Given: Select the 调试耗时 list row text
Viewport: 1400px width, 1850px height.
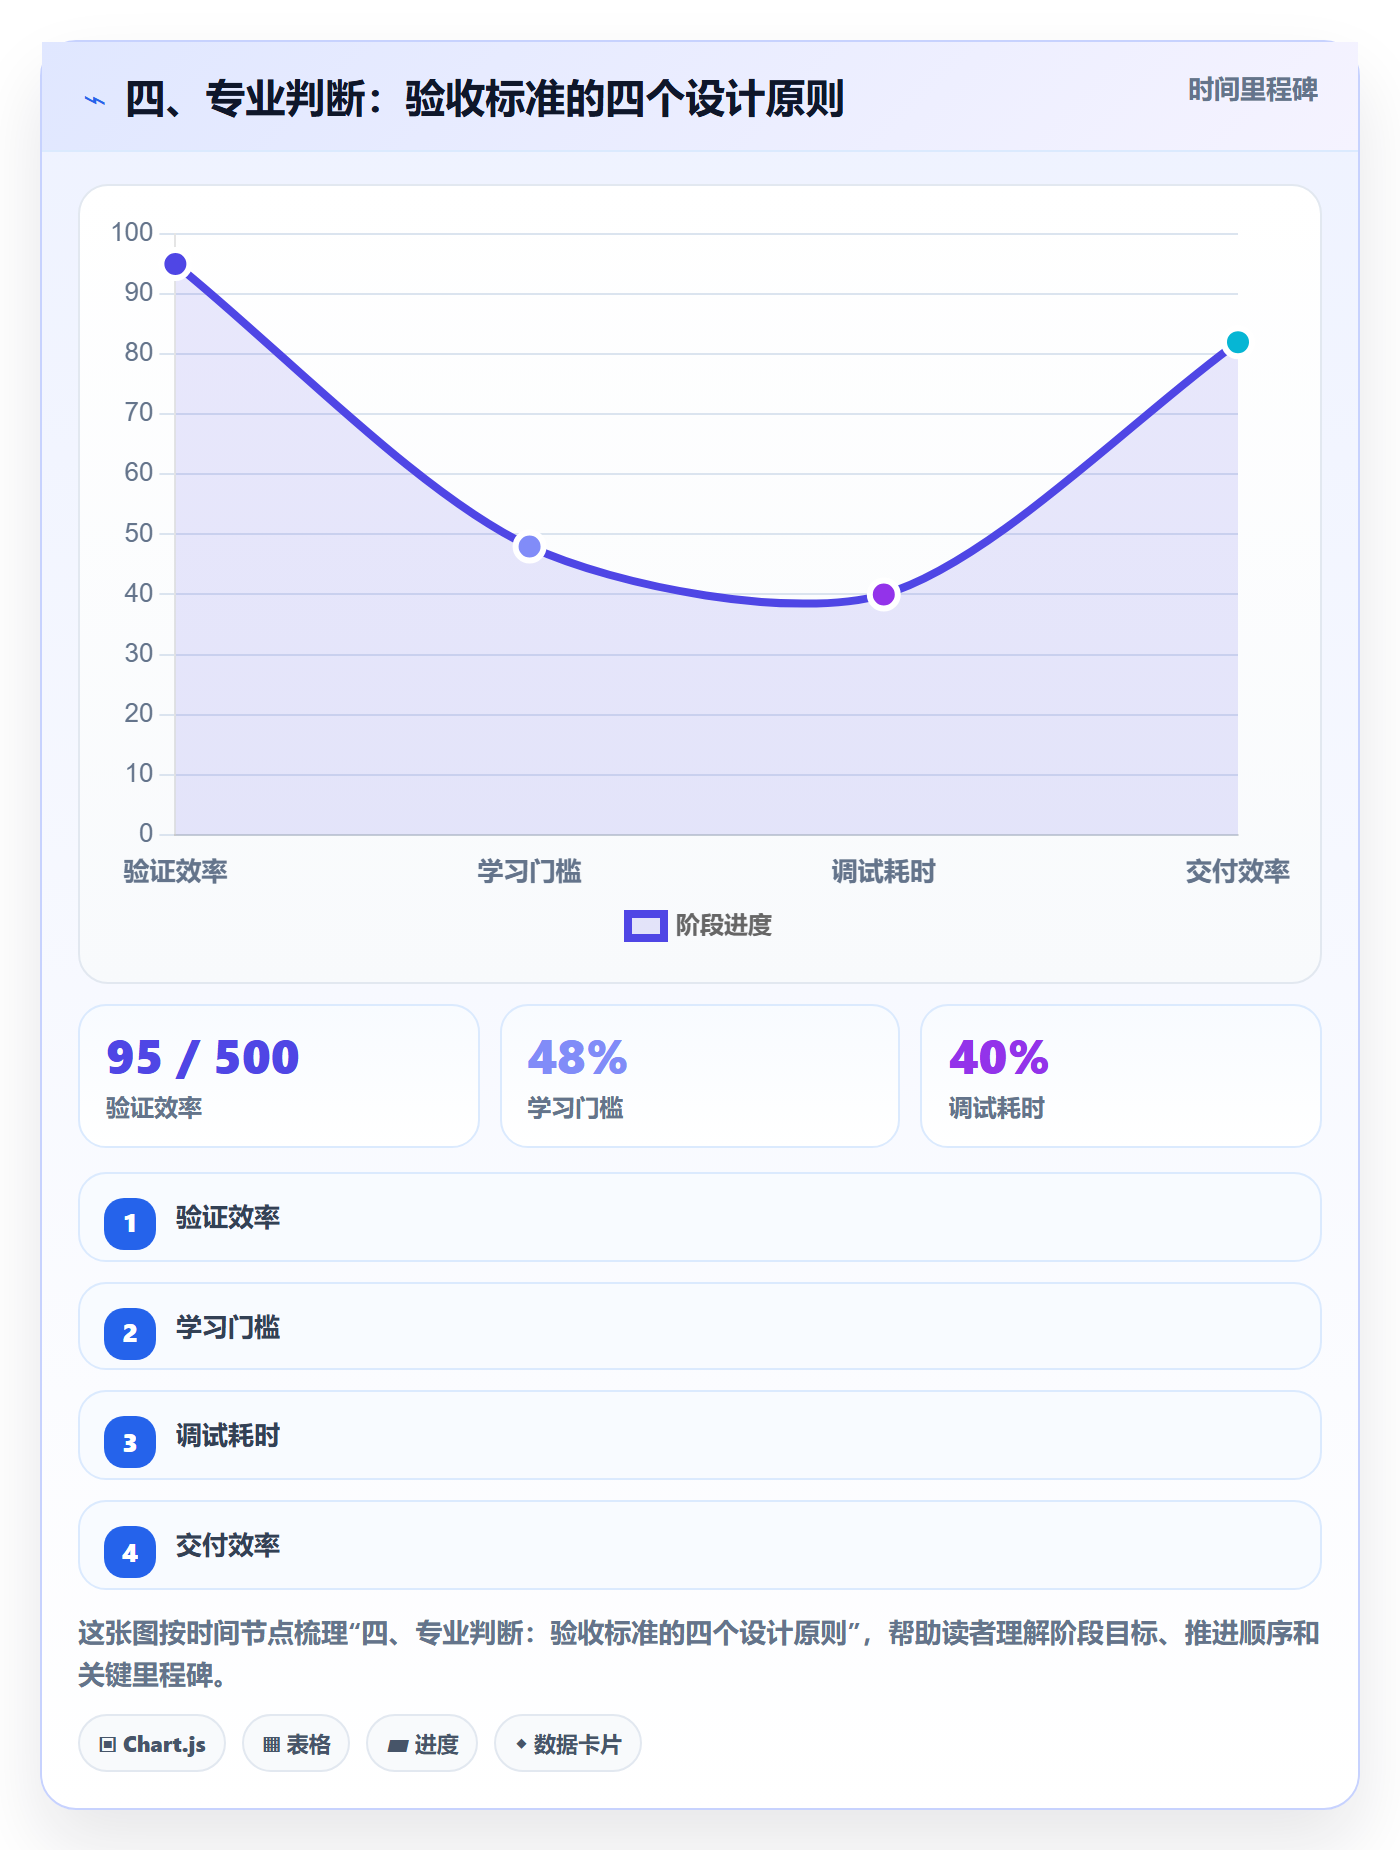Looking at the screenshot, I should [228, 1436].
